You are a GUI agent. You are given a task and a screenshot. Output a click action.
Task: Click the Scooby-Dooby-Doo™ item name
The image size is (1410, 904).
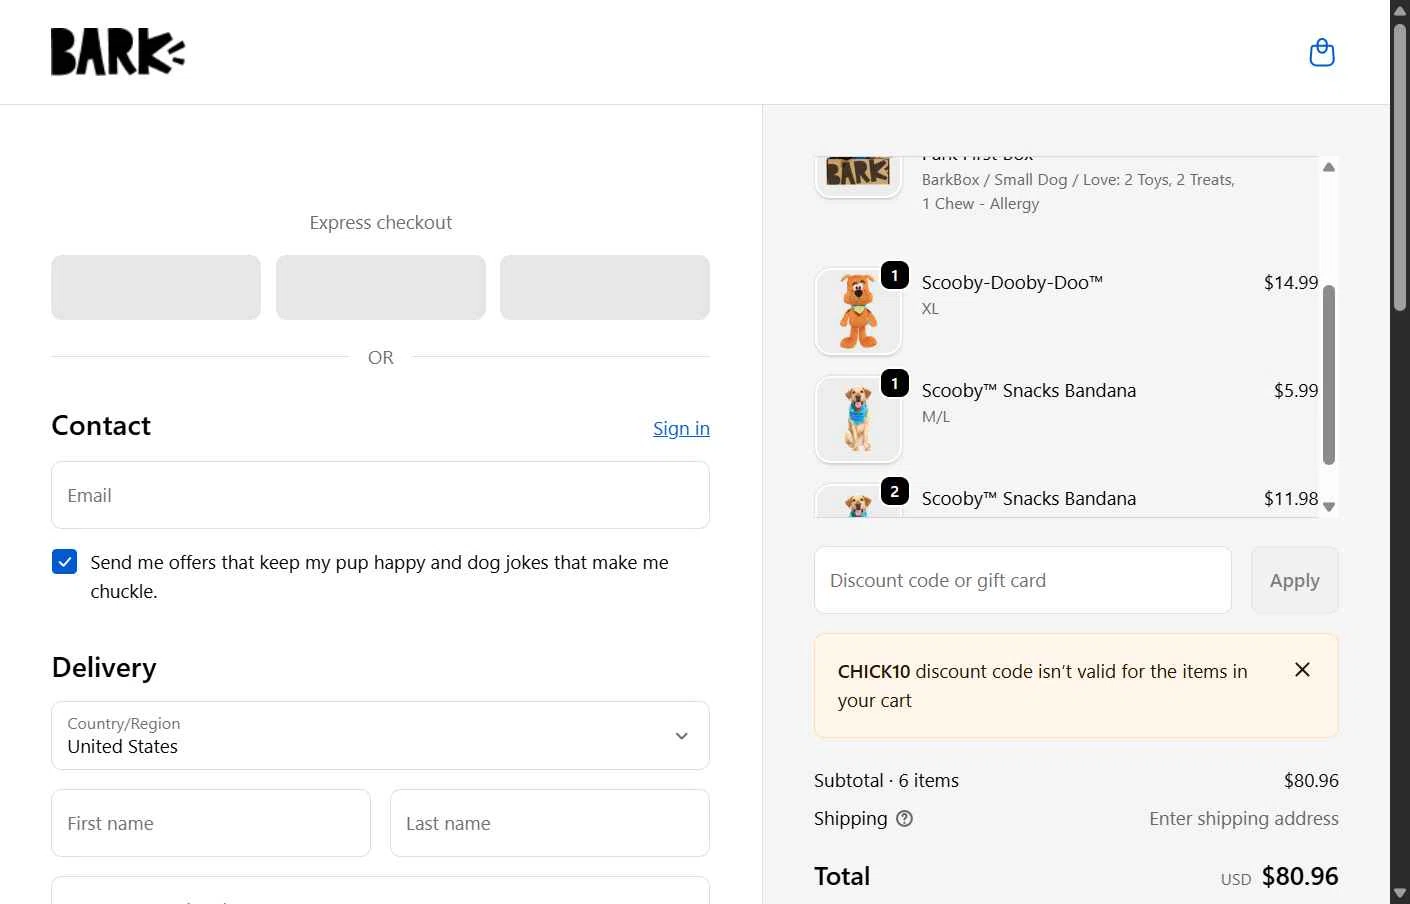point(1012,283)
